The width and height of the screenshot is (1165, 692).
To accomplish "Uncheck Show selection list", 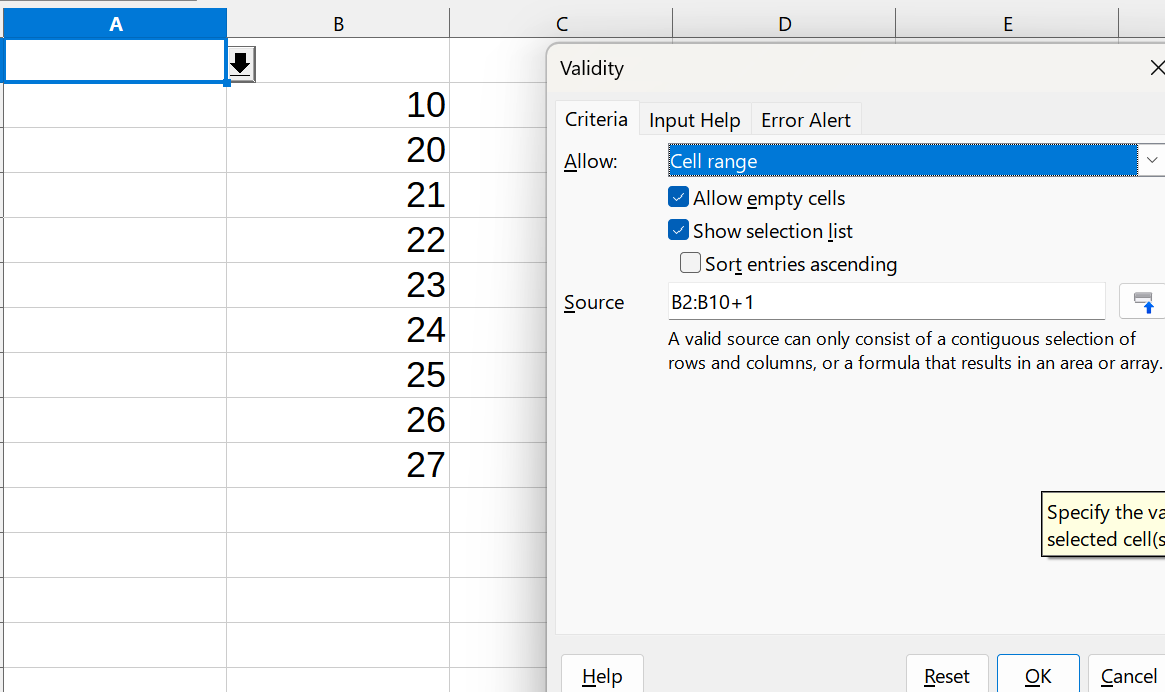I will (x=679, y=230).
